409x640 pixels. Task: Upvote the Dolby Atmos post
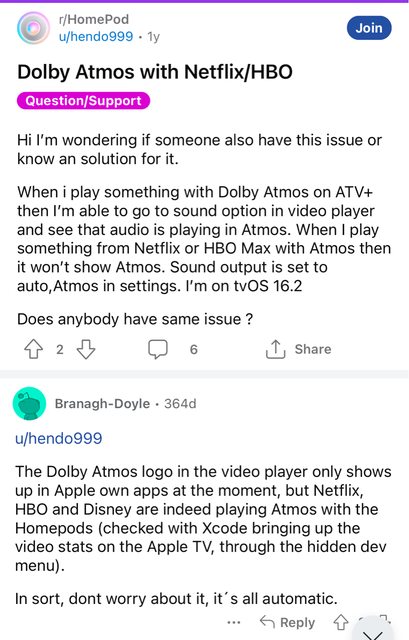pyautogui.click(x=33, y=349)
